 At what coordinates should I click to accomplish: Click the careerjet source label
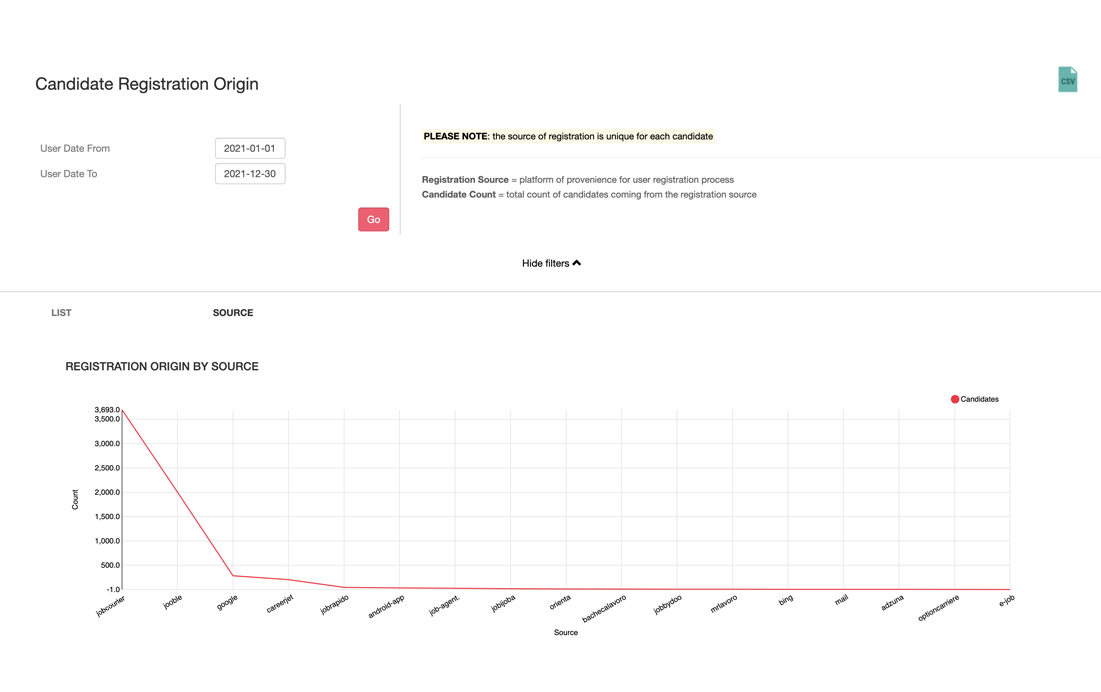280,604
